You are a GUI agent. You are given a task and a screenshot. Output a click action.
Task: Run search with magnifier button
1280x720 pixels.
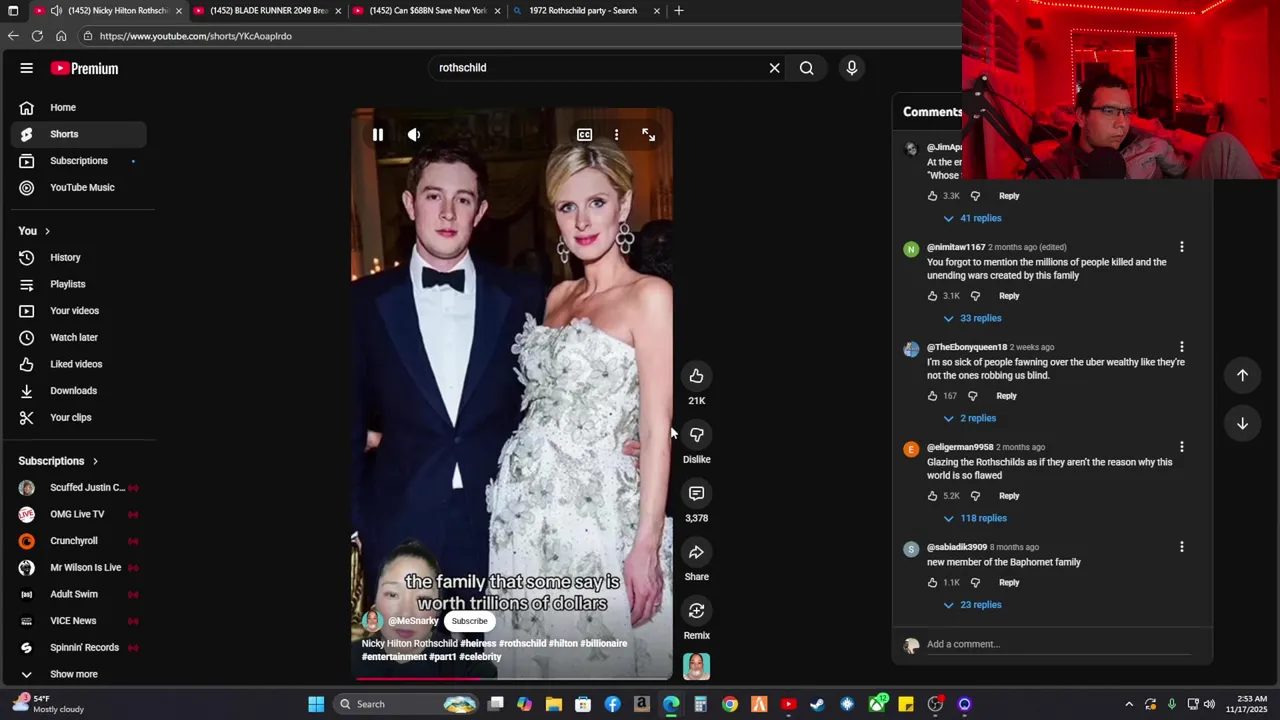tap(806, 68)
